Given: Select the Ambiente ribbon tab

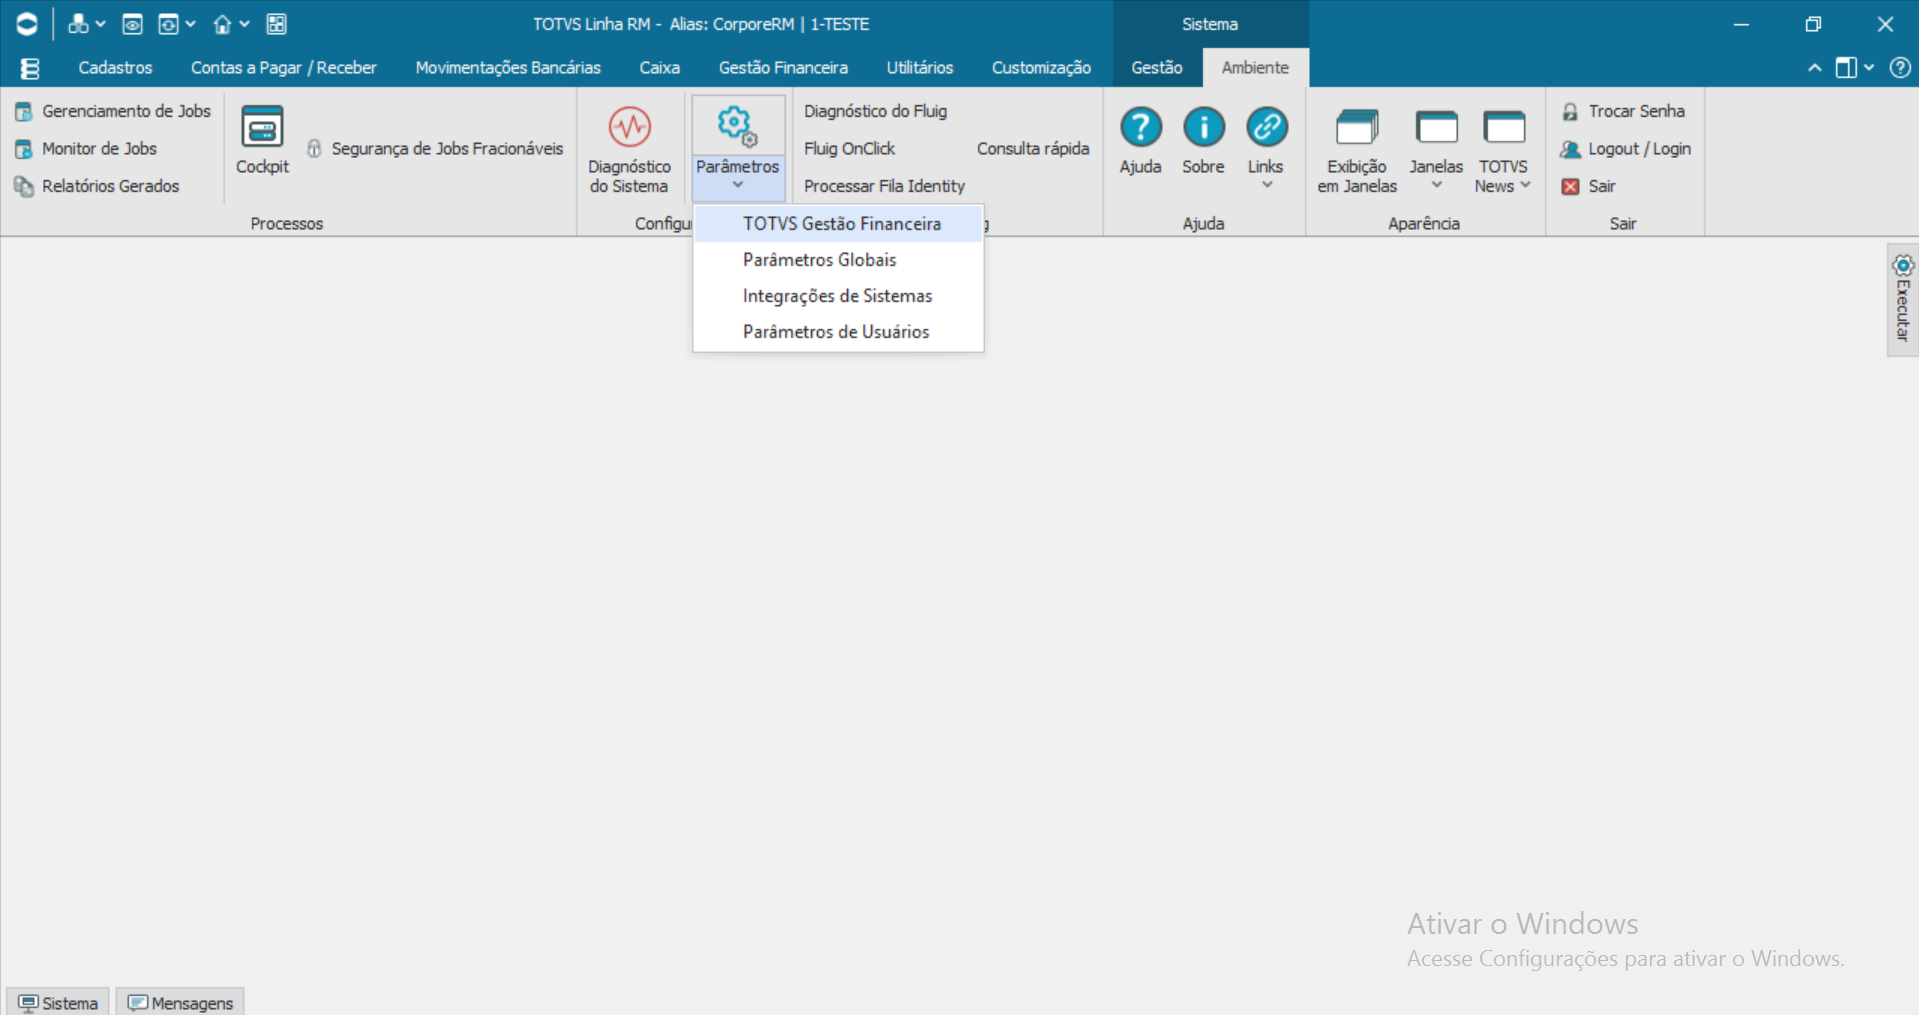Looking at the screenshot, I should click(1255, 68).
